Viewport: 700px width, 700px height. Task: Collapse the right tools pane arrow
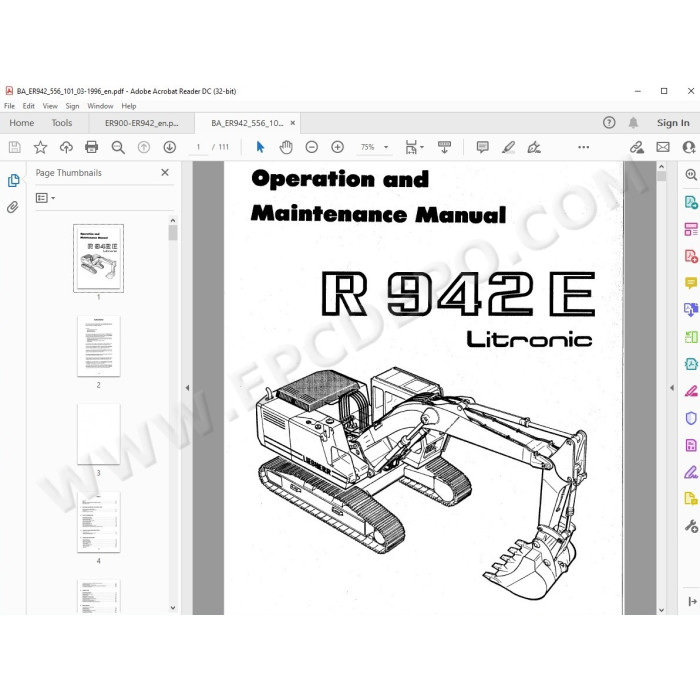[672, 388]
